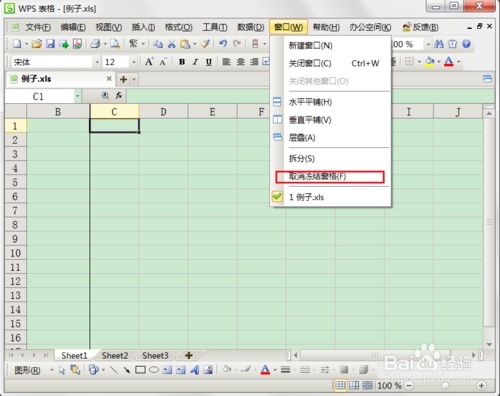Open the 数据(D) menu
The width and height of the screenshot is (500, 396).
point(251,27)
